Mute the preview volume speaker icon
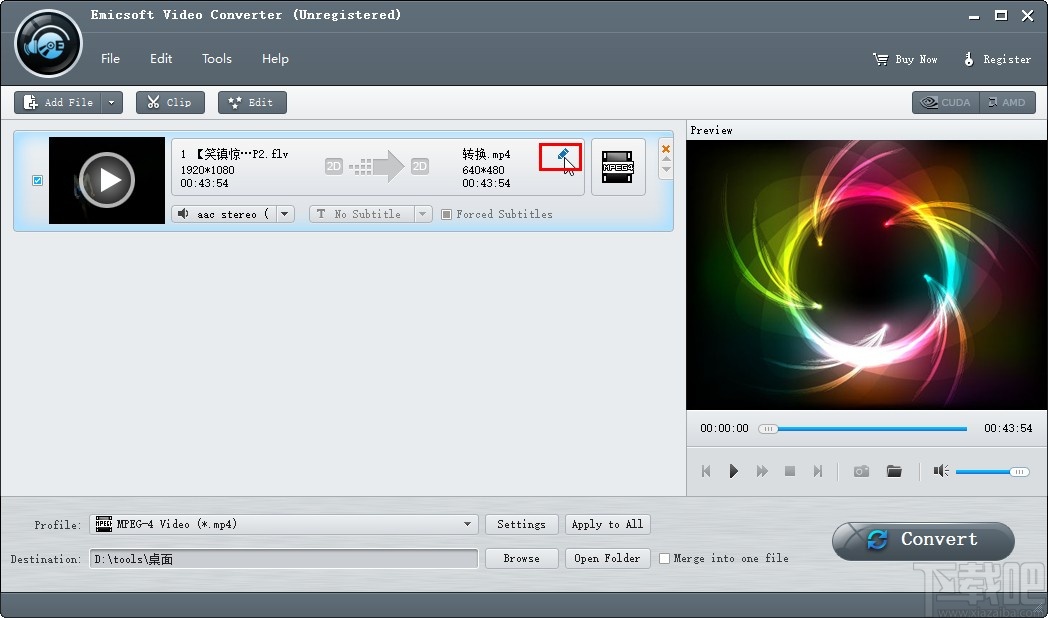1048x618 pixels. pyautogui.click(x=941, y=471)
